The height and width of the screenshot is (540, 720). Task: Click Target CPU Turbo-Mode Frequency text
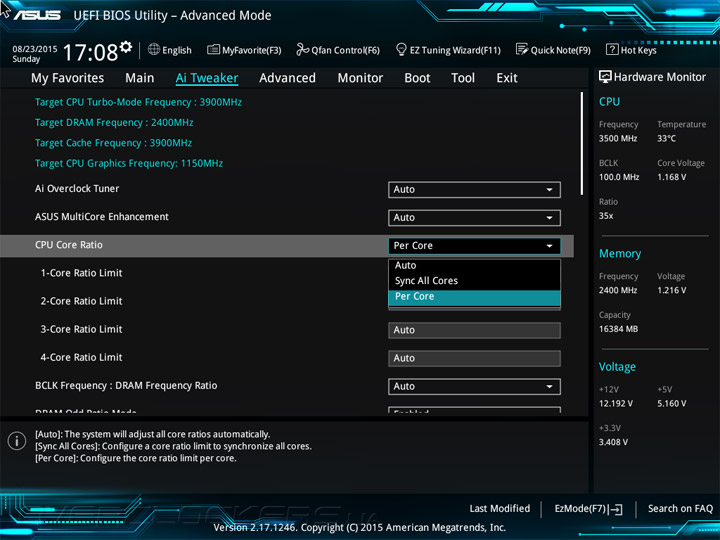[x=138, y=102]
